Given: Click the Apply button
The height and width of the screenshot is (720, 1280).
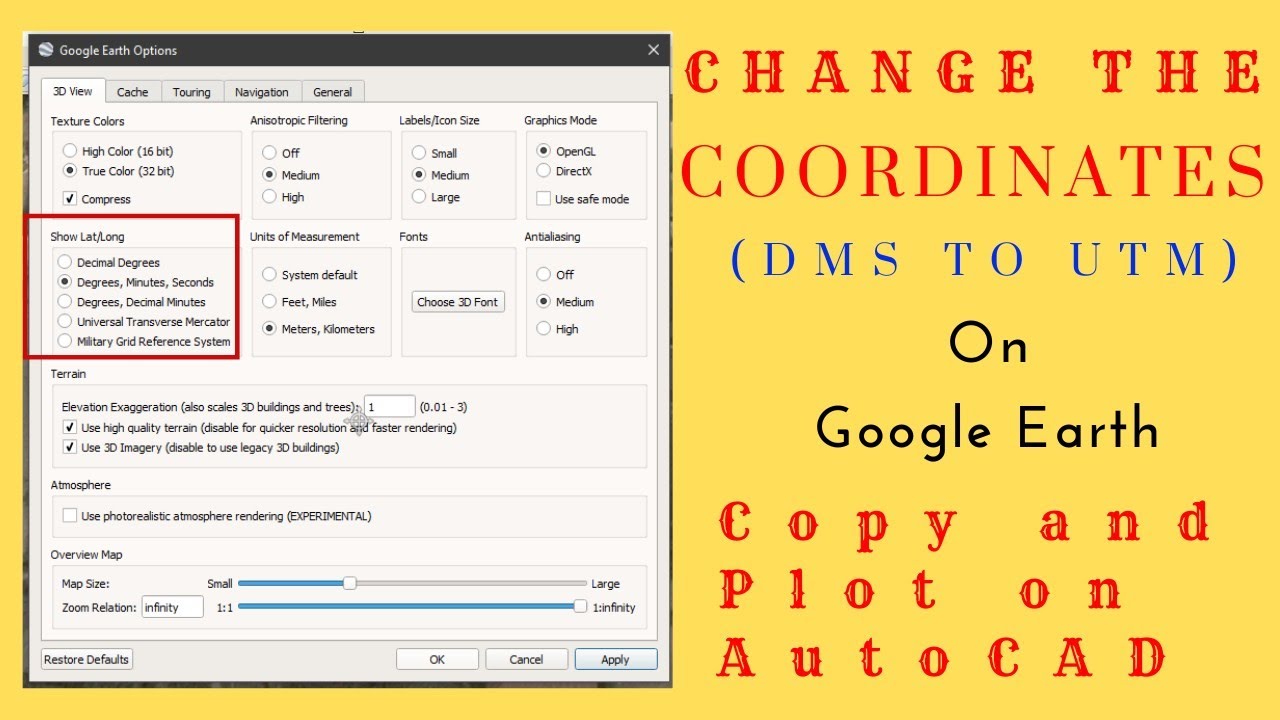Looking at the screenshot, I should 615,659.
